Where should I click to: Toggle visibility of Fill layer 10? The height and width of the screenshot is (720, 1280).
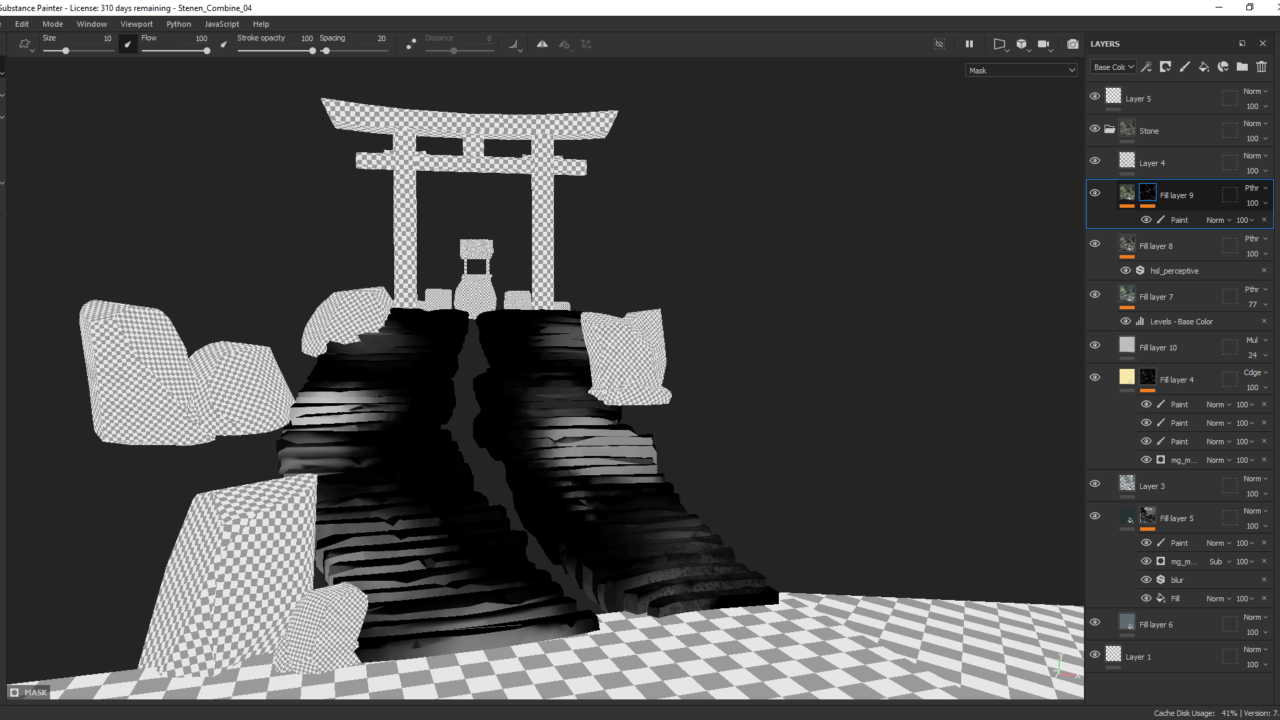tap(1094, 346)
